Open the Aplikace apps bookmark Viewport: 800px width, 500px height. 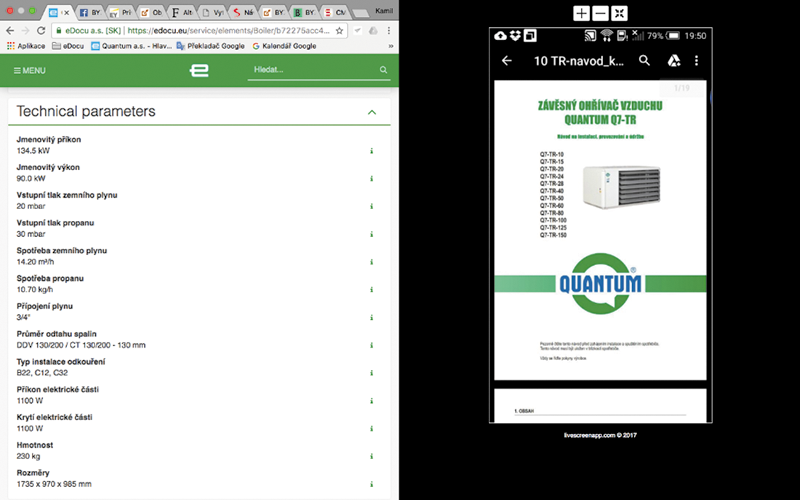[26, 46]
